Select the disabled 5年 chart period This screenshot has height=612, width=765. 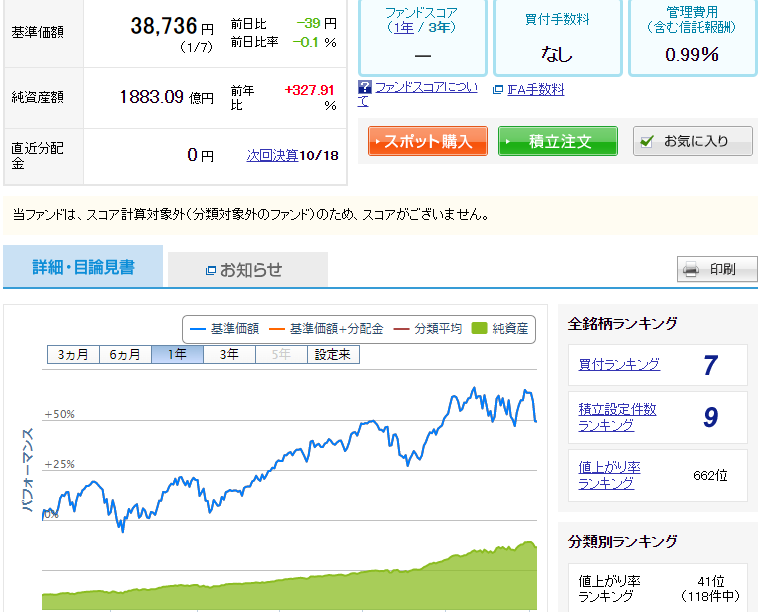tap(281, 354)
